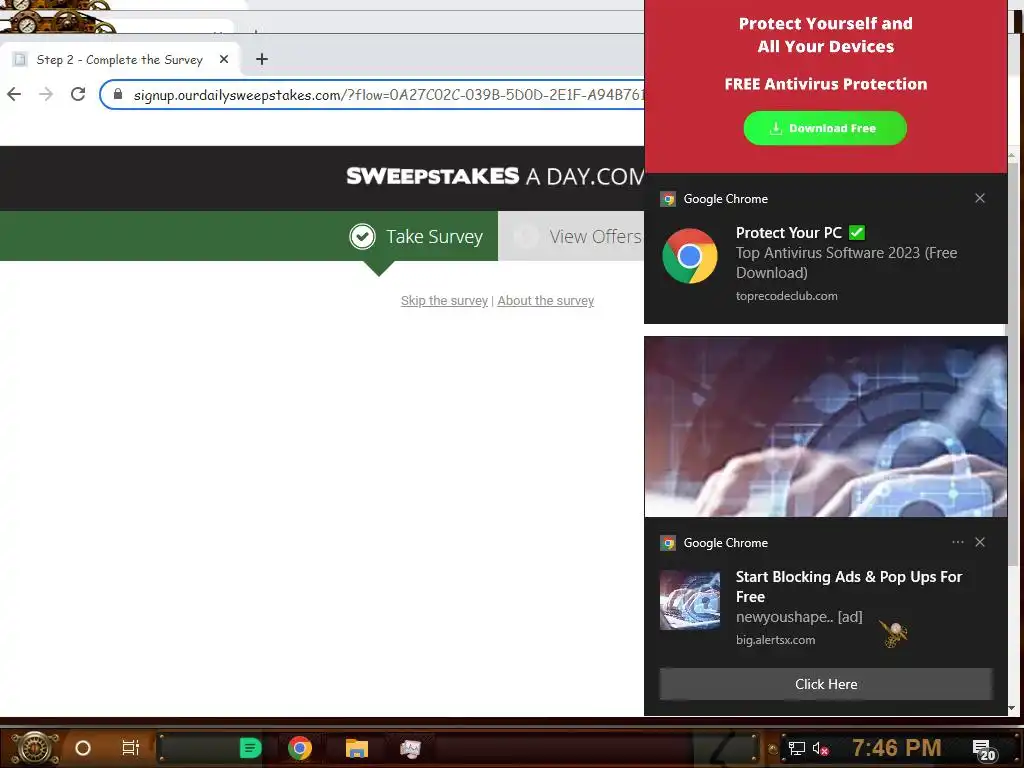Click the keyboard security ad image
The width and height of the screenshot is (1024, 768).
[x=825, y=426]
